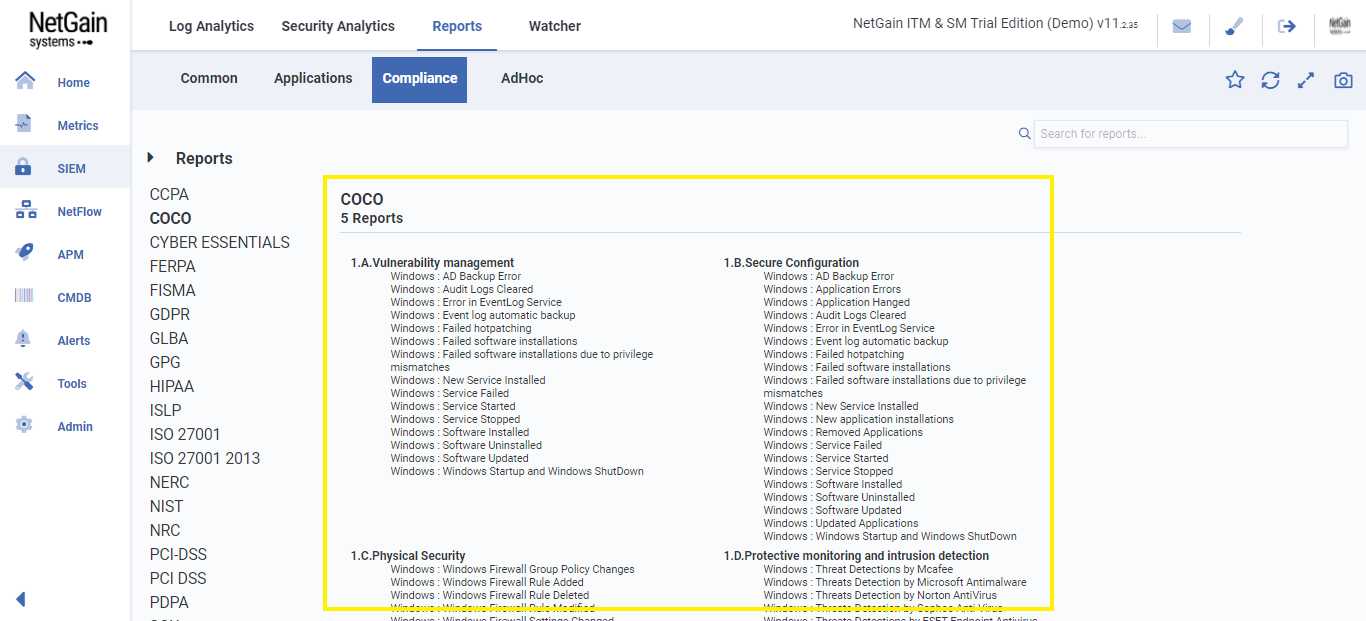This screenshot has width=1366, height=621.
Task: Open the Alerts bell icon
Action: tap(24, 339)
